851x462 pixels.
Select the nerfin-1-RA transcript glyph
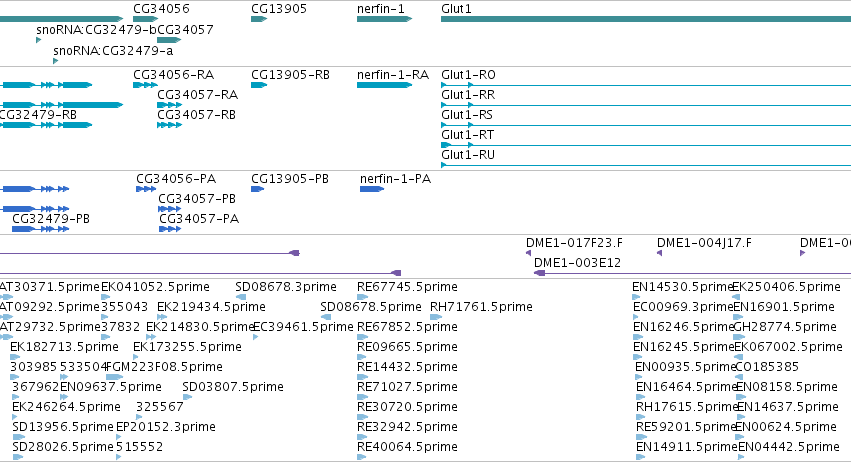pyautogui.click(x=384, y=85)
